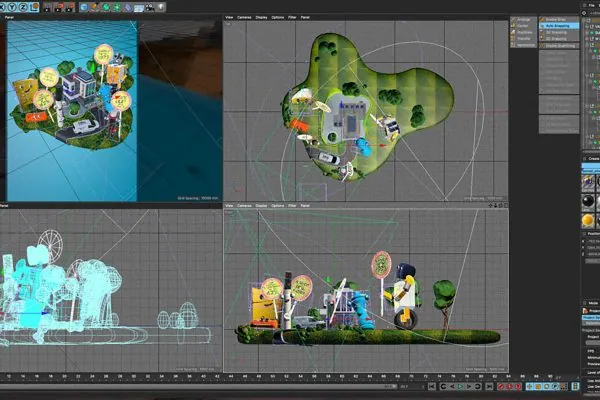Click the Duplicate command

[x=523, y=32]
